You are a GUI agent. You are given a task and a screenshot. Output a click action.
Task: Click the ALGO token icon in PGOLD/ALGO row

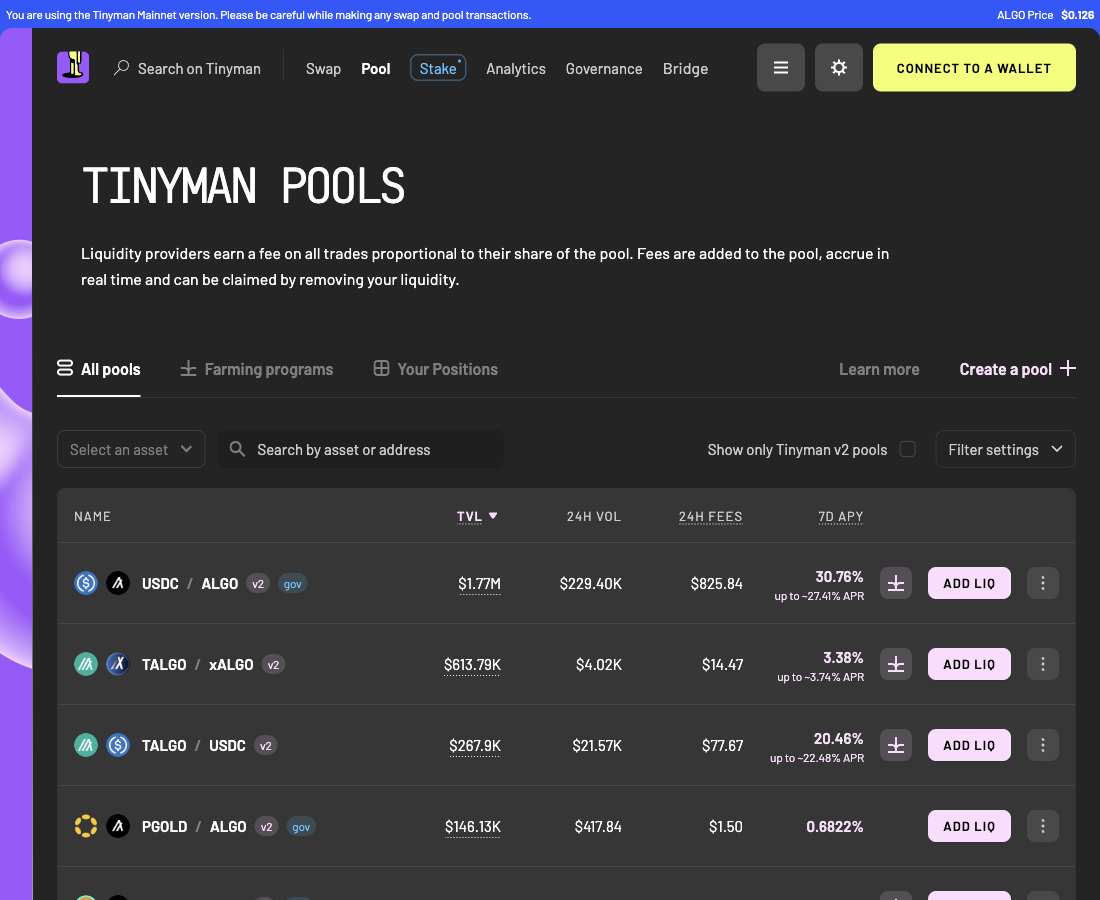118,826
